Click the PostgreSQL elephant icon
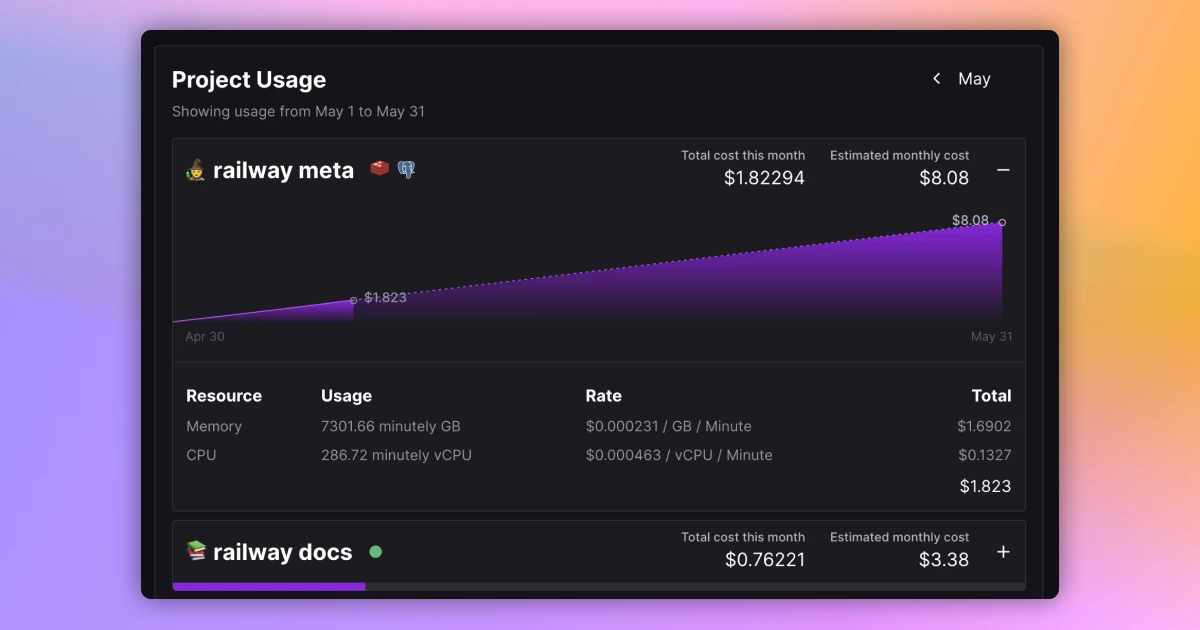The height and width of the screenshot is (630, 1200). [x=406, y=169]
